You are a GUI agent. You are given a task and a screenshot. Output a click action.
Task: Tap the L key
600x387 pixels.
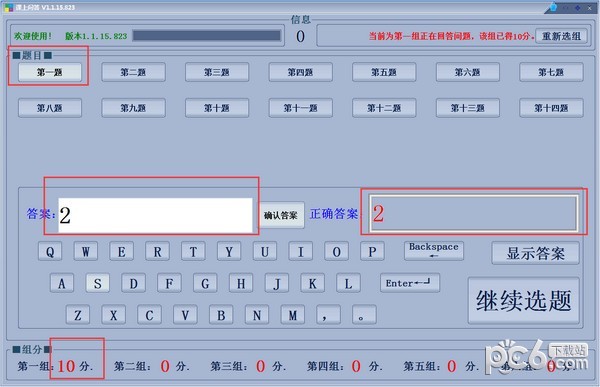pyautogui.click(x=348, y=283)
